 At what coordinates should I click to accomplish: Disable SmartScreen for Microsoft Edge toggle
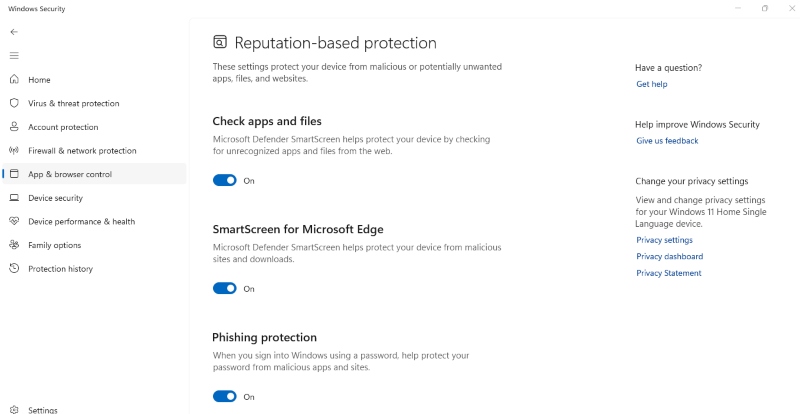(225, 289)
